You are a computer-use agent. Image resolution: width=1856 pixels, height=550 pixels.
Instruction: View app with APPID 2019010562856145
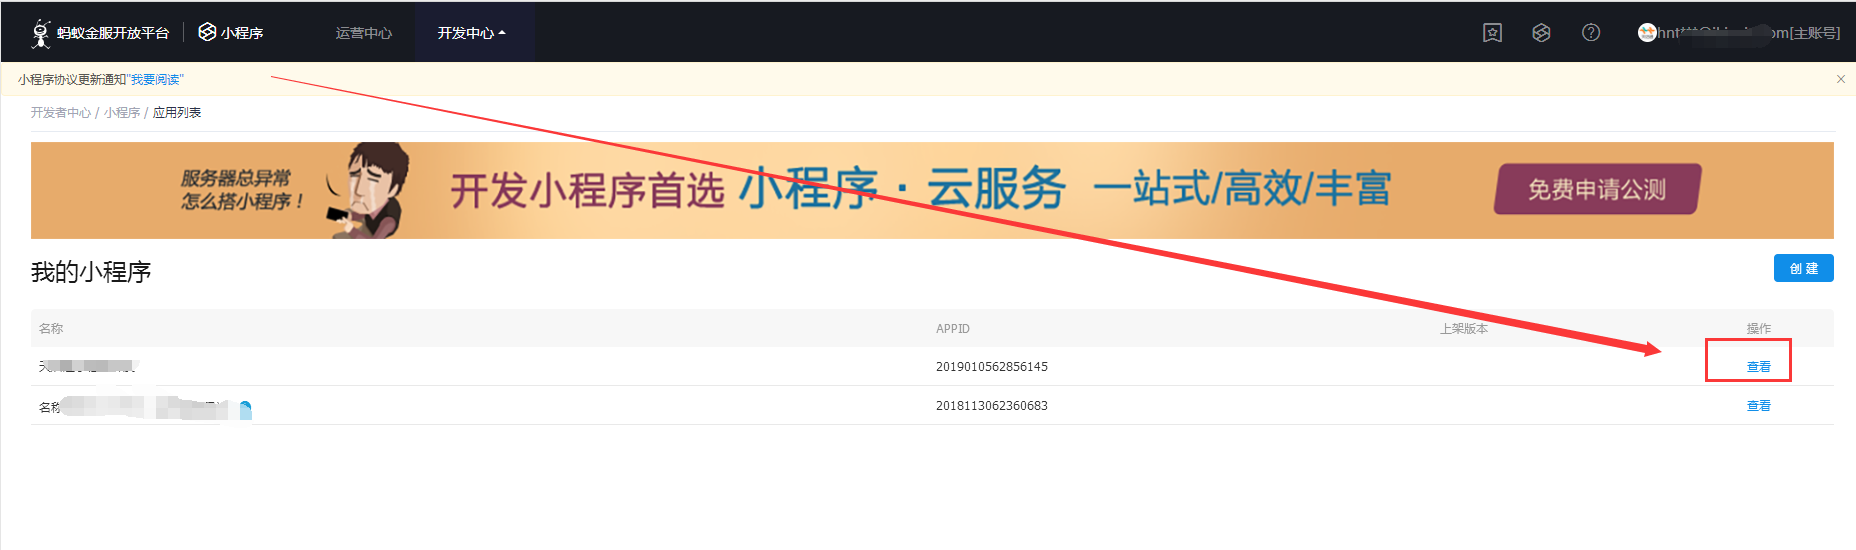pyautogui.click(x=1759, y=367)
